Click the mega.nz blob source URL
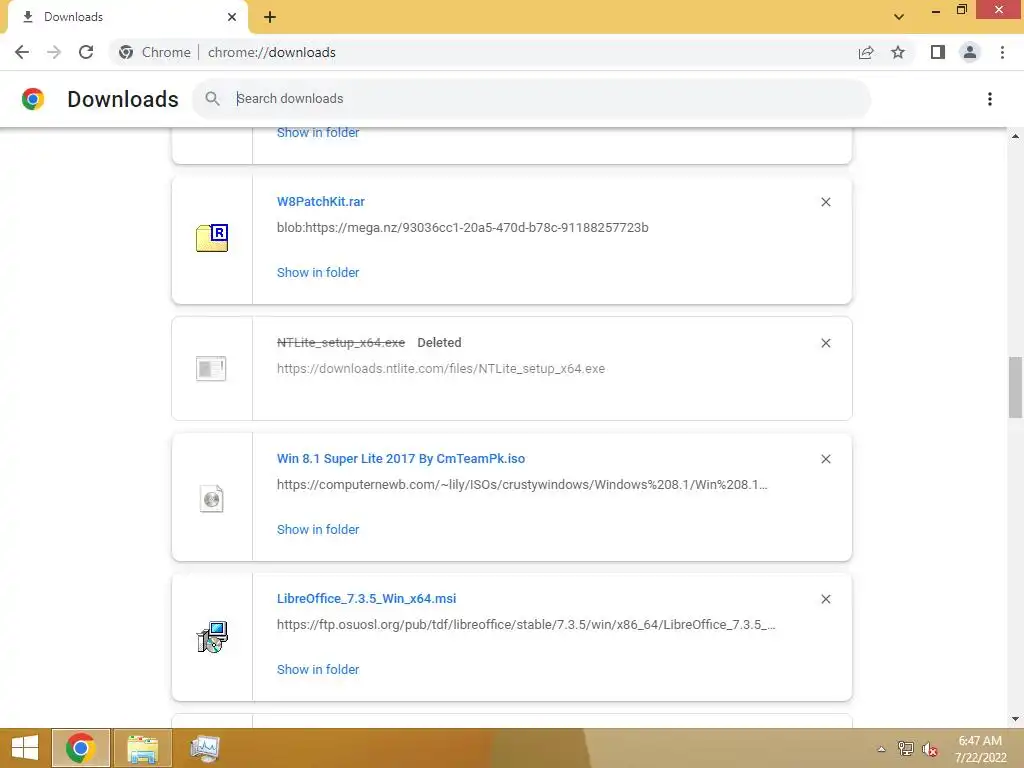 pyautogui.click(x=462, y=227)
